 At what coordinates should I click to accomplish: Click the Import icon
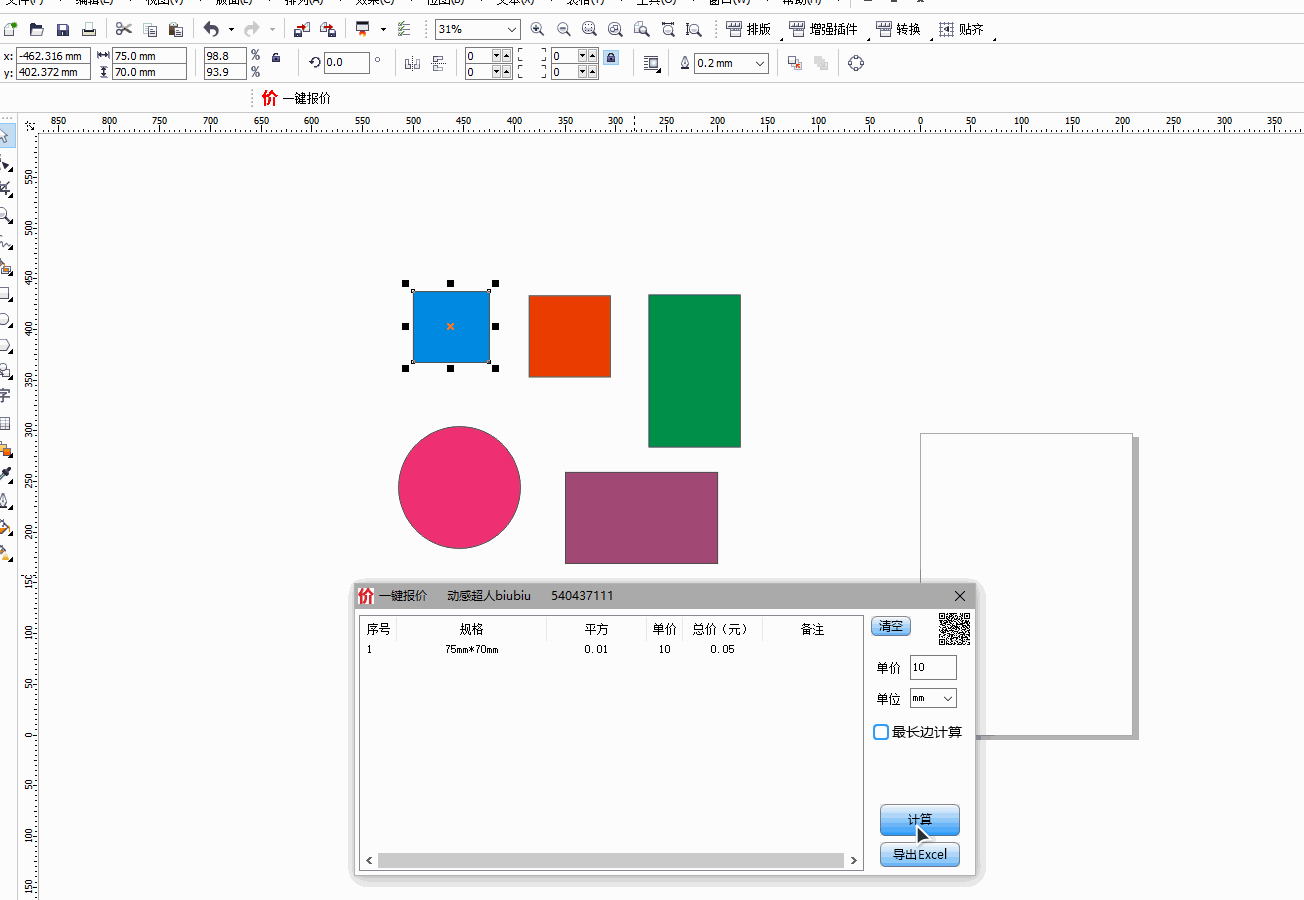pos(301,30)
